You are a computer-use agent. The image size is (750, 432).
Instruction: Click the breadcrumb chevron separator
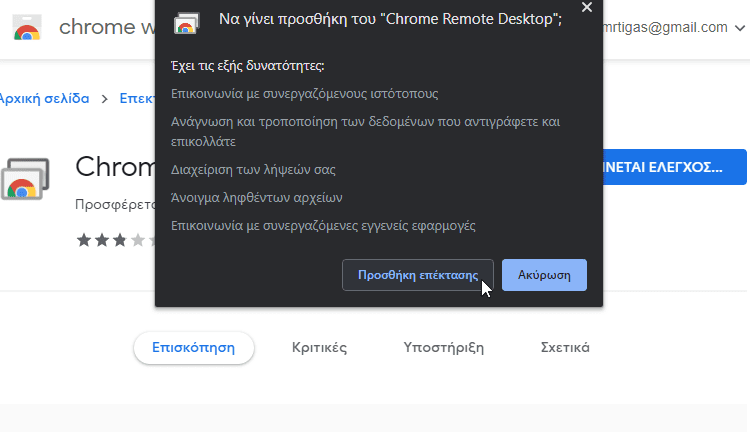pos(104,99)
